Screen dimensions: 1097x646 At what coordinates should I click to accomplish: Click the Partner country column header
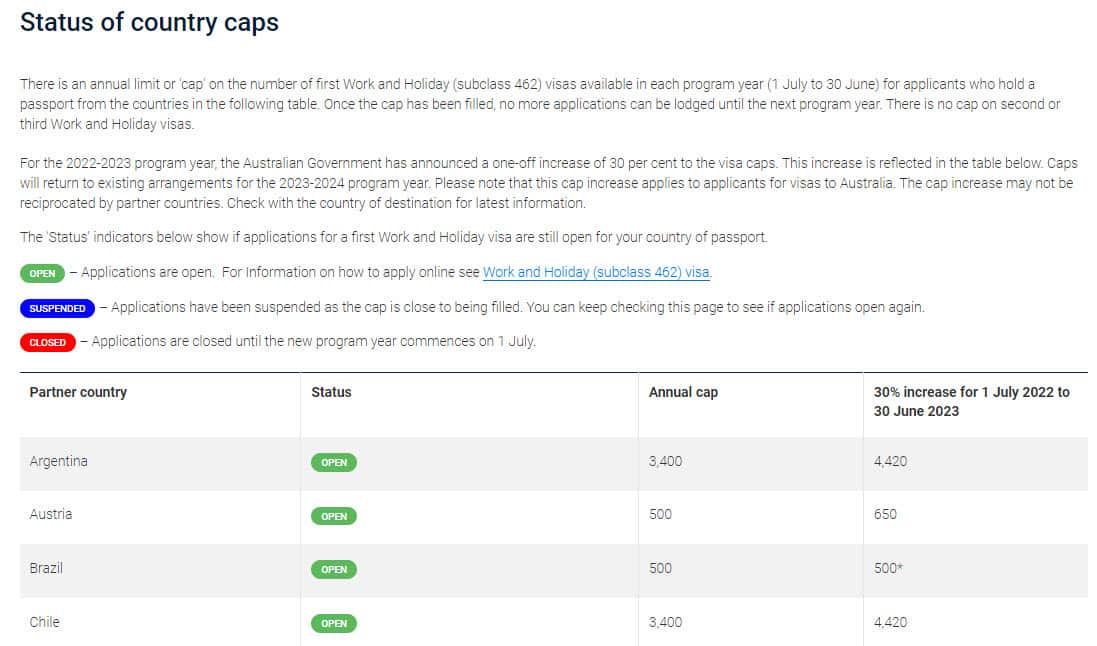click(x=78, y=392)
